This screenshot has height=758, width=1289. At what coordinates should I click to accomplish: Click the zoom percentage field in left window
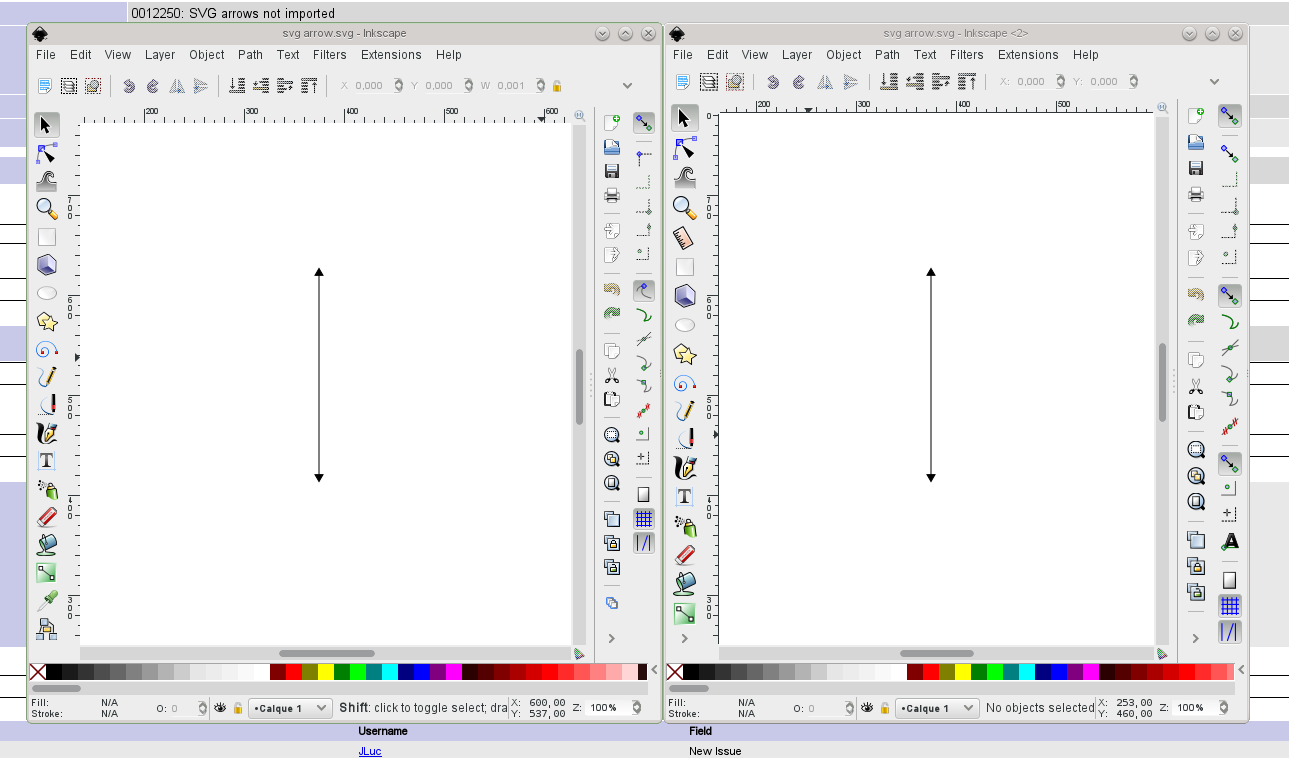click(607, 708)
